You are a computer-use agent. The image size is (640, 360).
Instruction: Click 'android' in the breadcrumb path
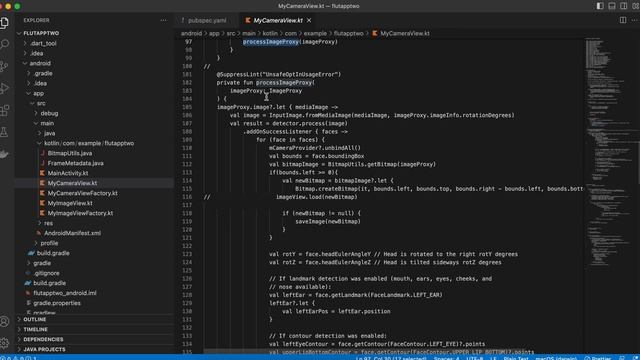coord(191,33)
